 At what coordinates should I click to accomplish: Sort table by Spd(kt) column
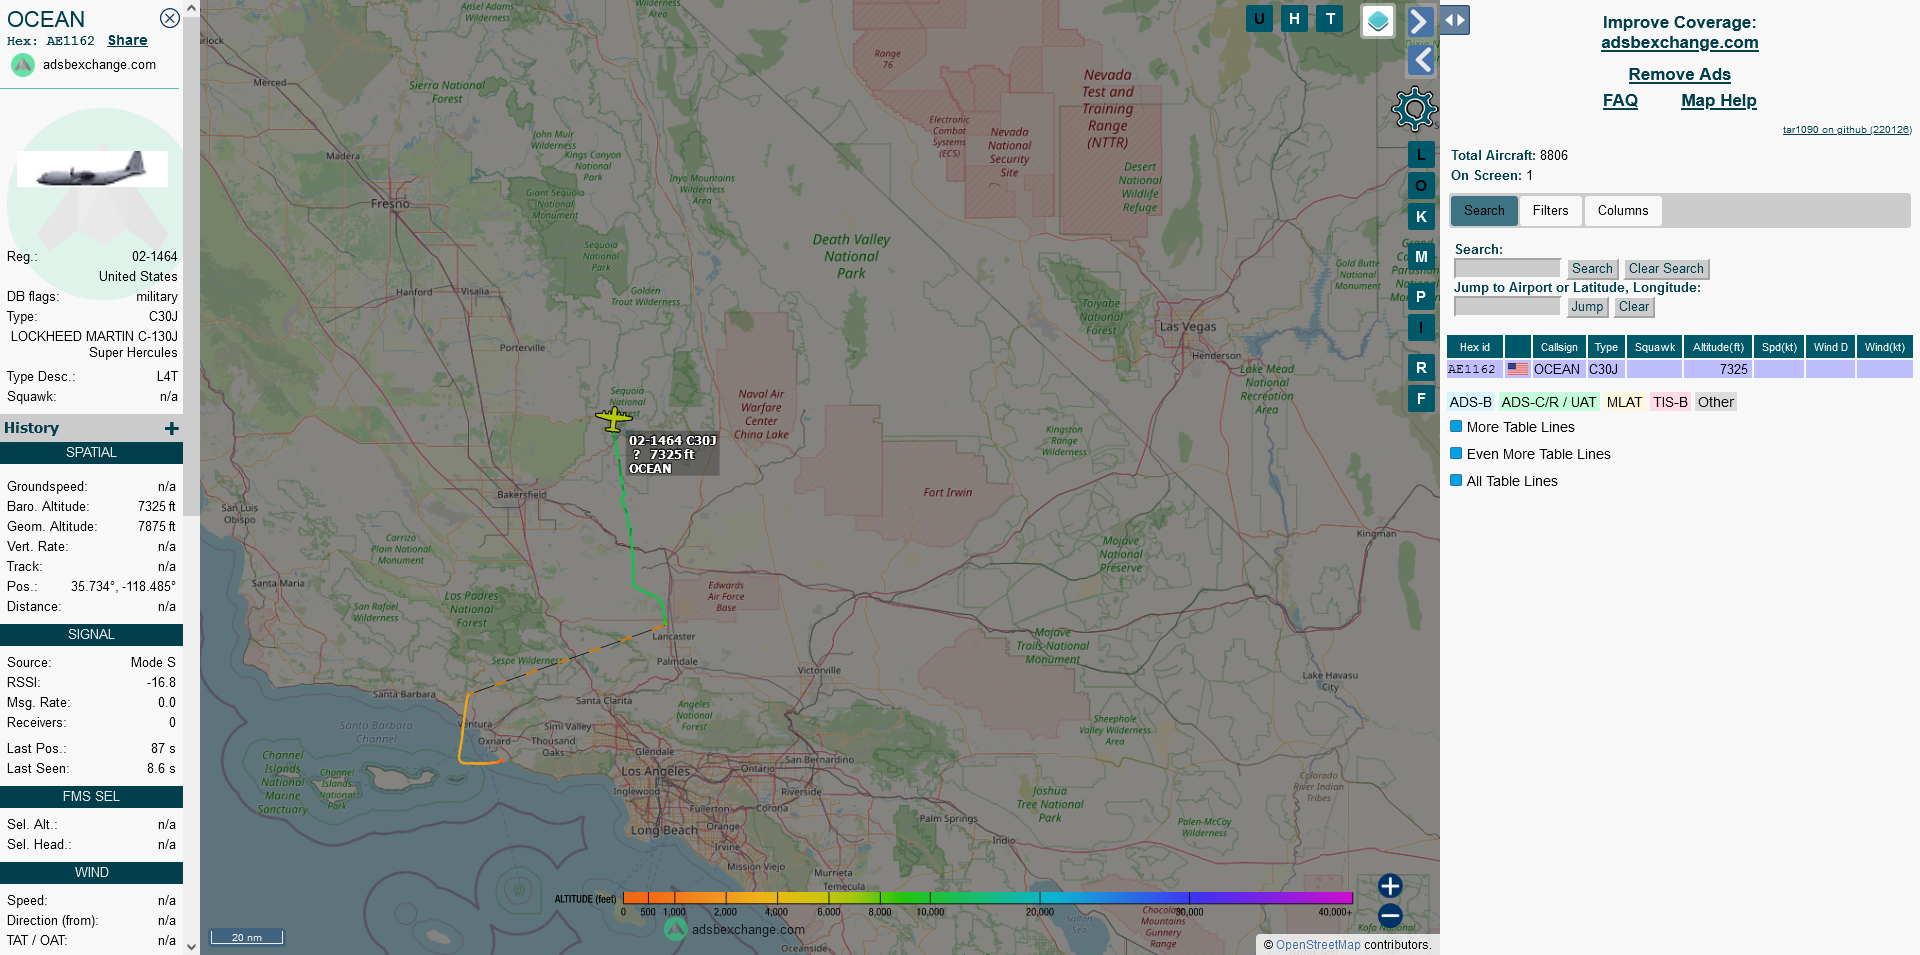[1779, 347]
